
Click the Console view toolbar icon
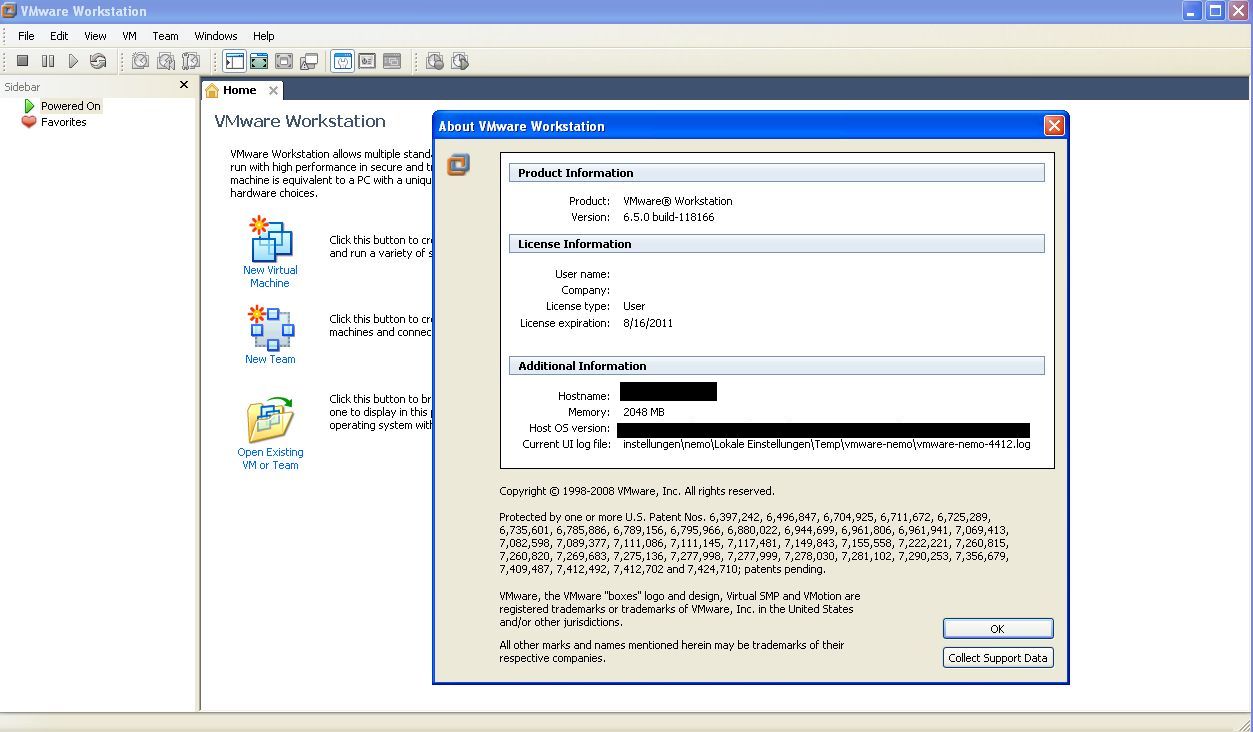pyautogui.click(x=392, y=61)
